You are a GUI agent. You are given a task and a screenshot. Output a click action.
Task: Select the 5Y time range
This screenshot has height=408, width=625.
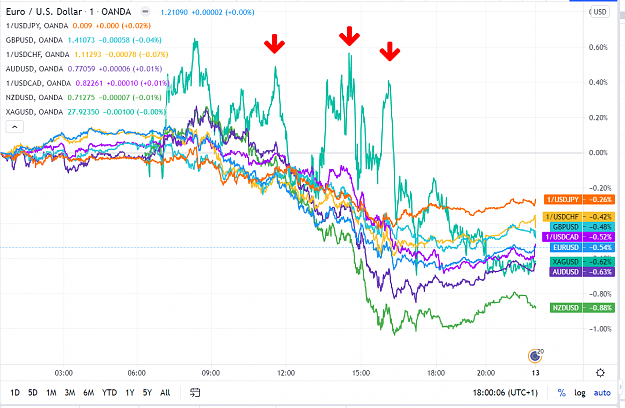pos(147,393)
